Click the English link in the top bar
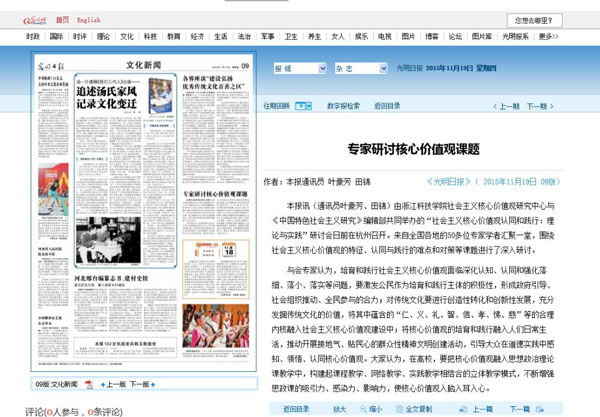The width and height of the screenshot is (600, 417). coord(88,20)
